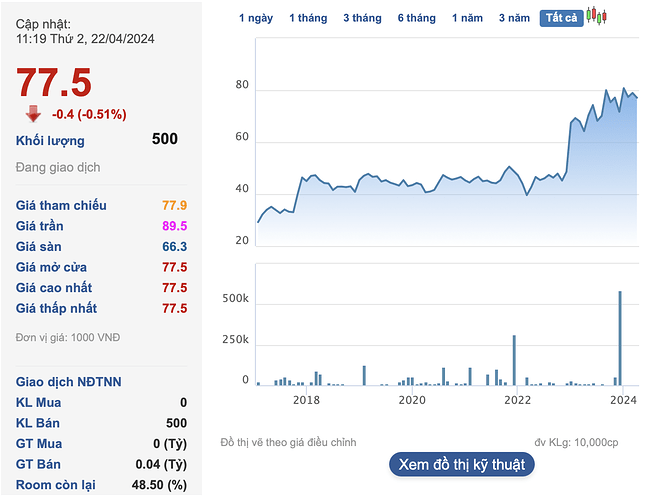The width and height of the screenshot is (647, 500).
Task: Click the current price 77.5
Action: click(x=54, y=83)
